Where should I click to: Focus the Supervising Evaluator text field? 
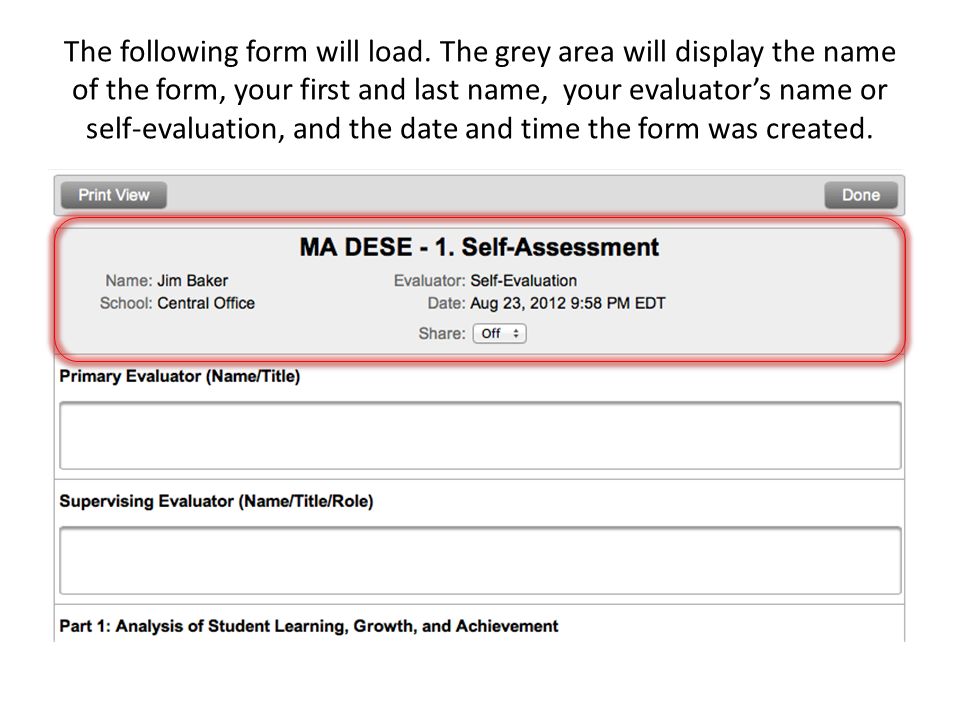[x=480, y=561]
